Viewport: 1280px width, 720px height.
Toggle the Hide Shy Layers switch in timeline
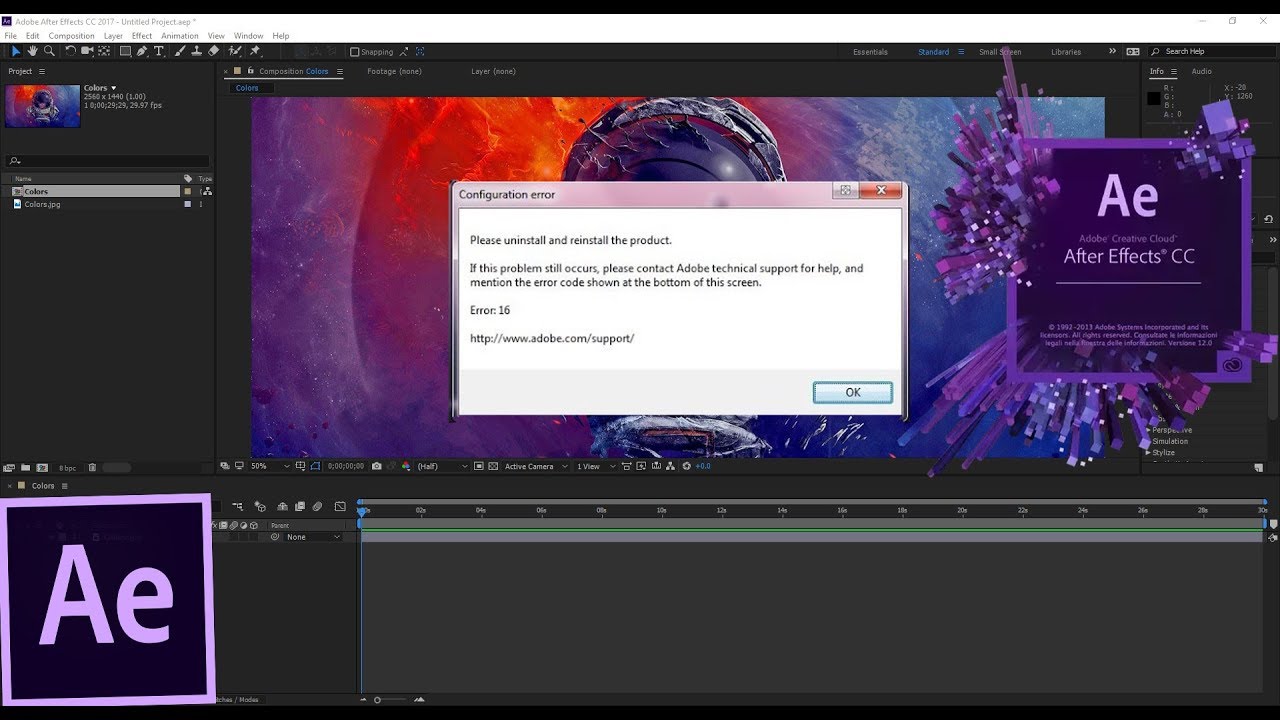coord(283,507)
